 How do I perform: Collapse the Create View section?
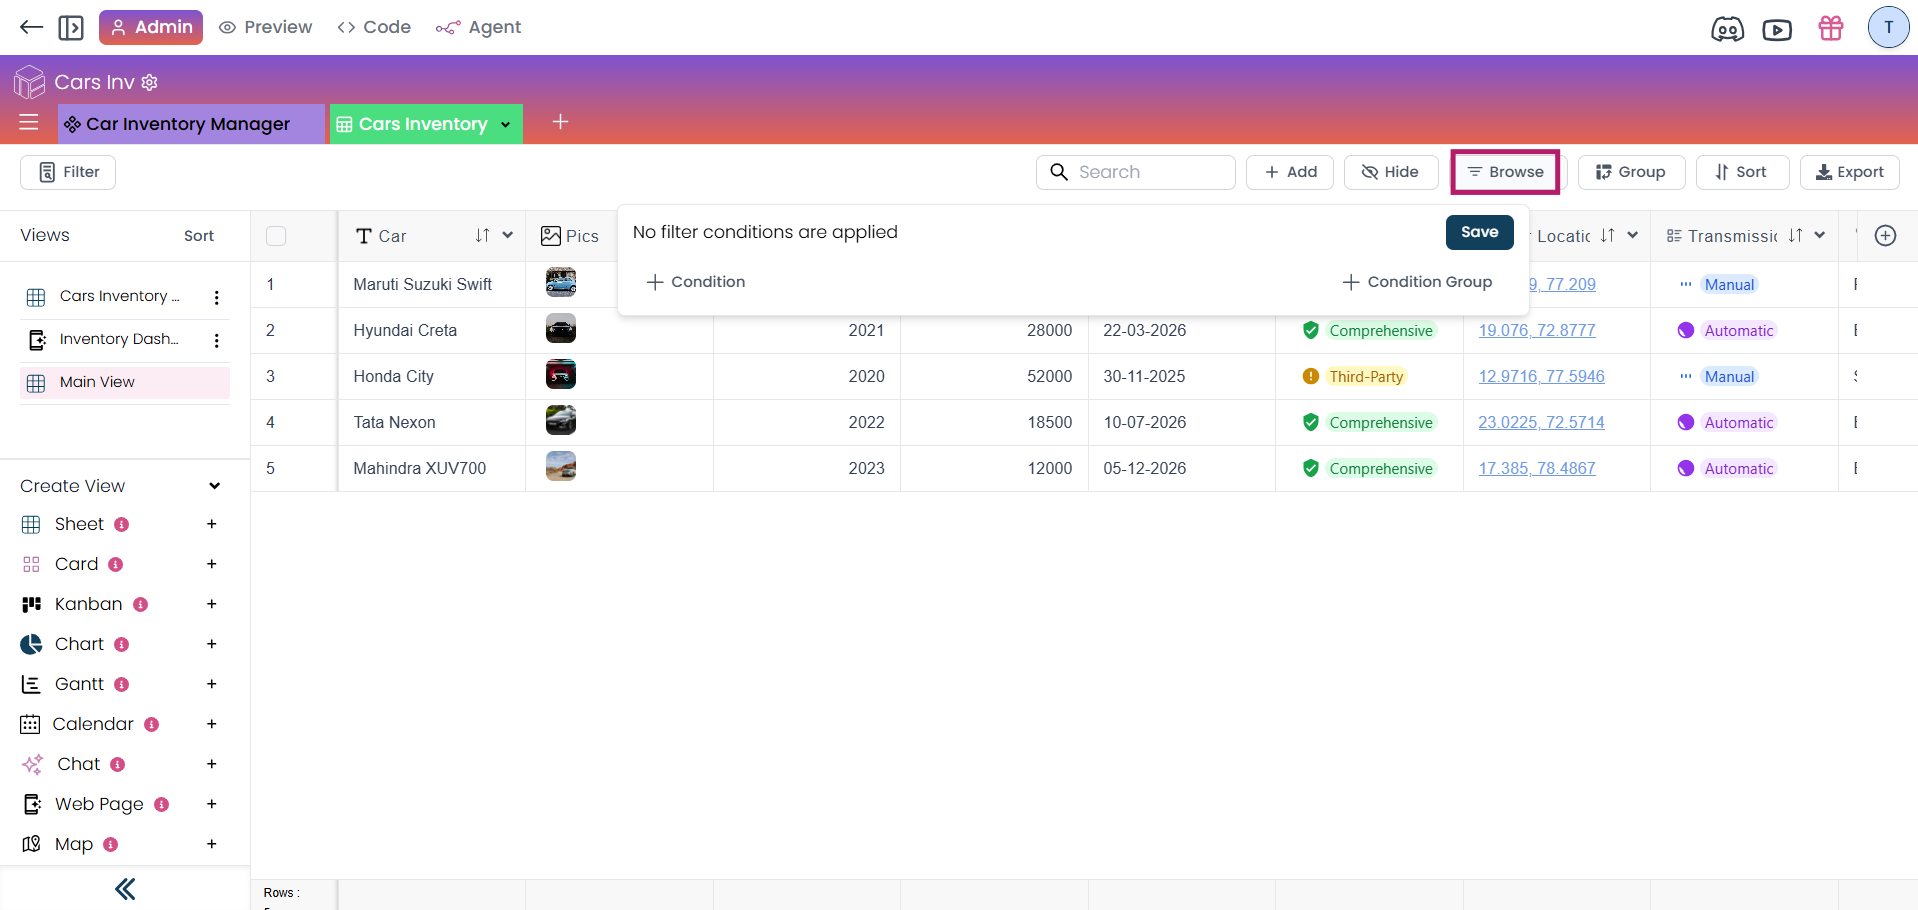(214, 486)
